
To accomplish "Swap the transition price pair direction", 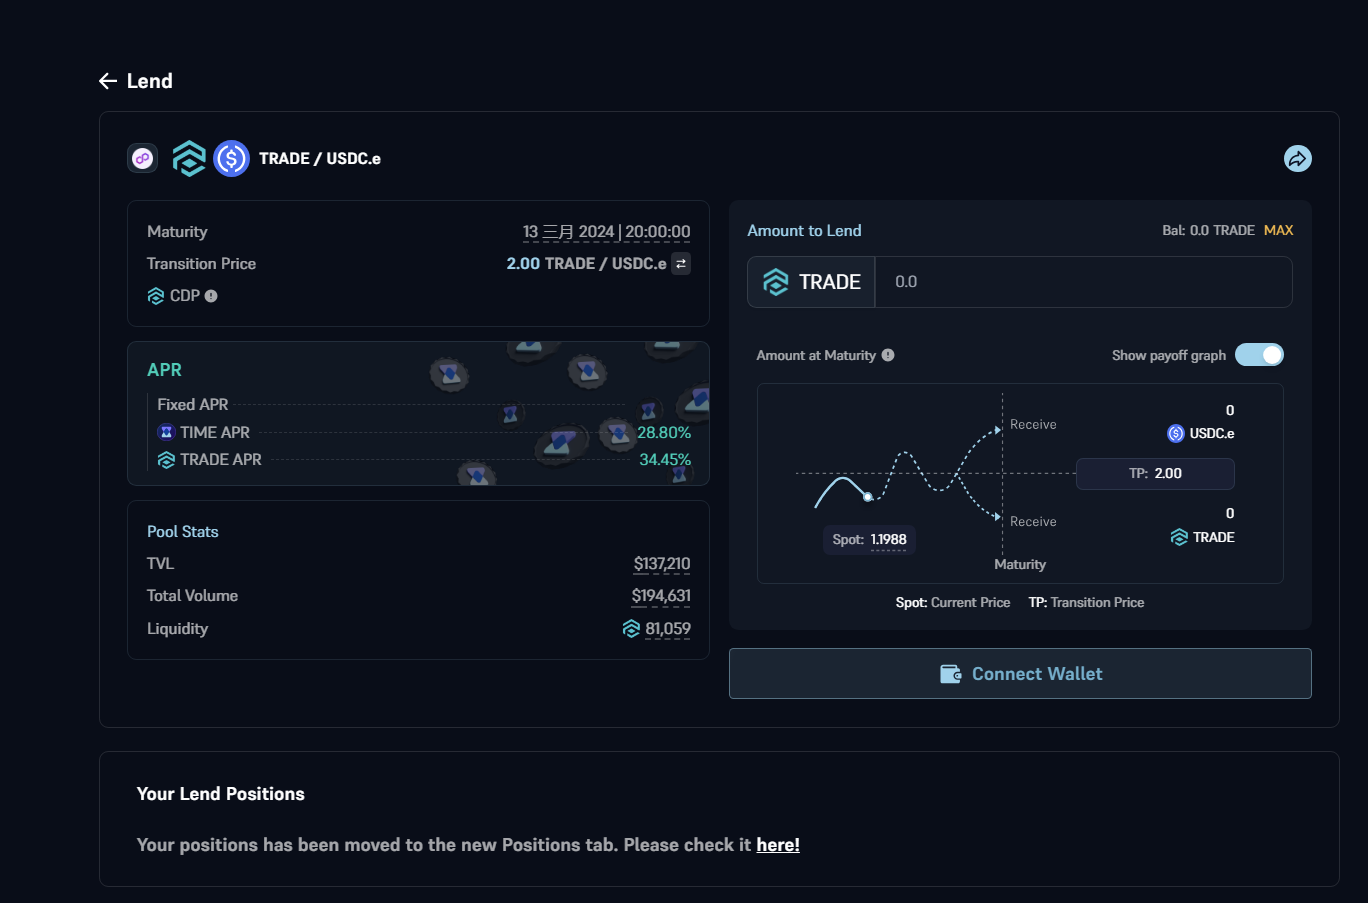I will point(681,264).
